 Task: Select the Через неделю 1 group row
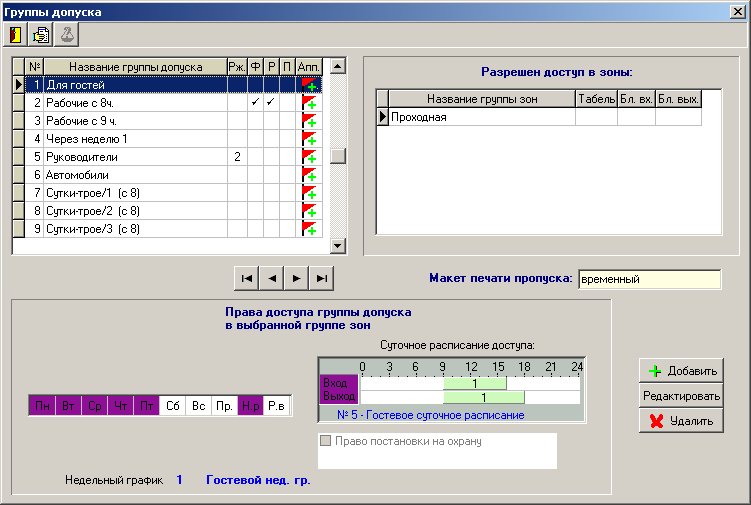(168, 139)
